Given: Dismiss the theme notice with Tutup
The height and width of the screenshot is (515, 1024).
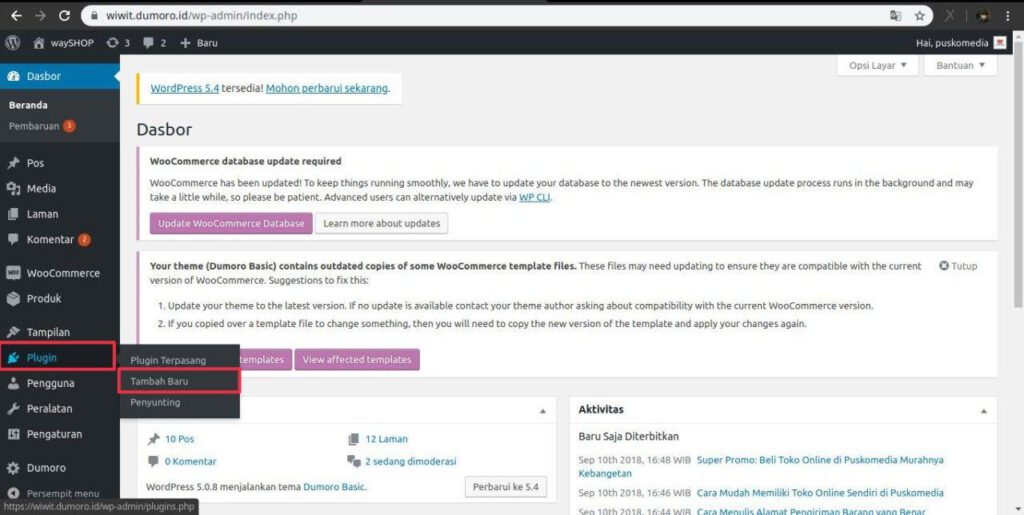Looking at the screenshot, I should (x=958, y=266).
